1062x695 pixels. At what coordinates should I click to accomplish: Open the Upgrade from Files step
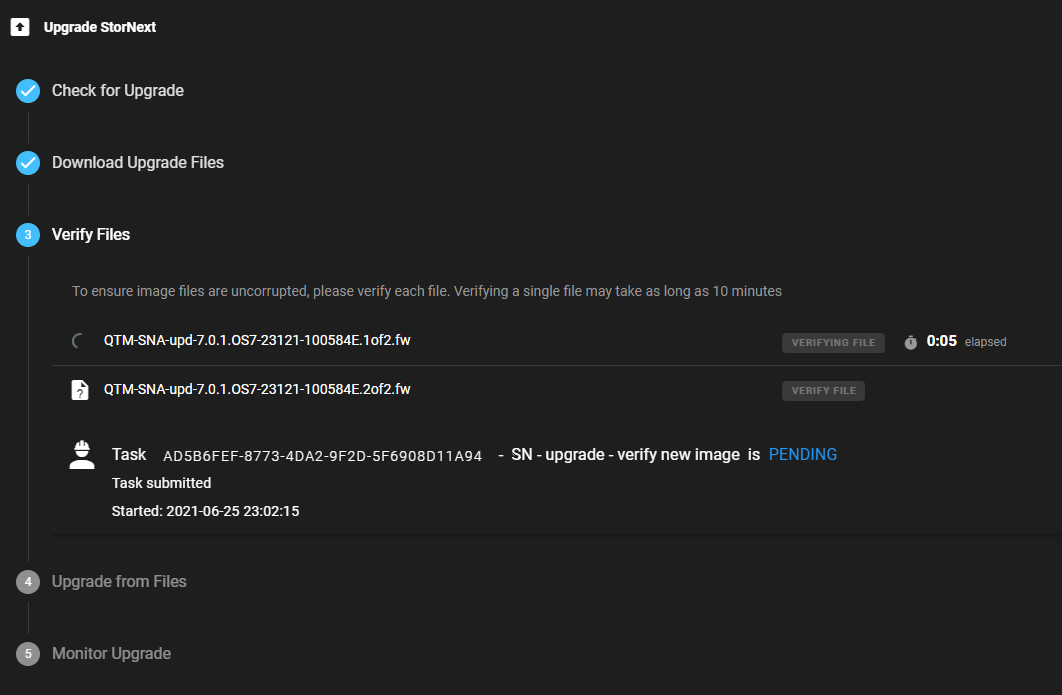click(x=119, y=582)
